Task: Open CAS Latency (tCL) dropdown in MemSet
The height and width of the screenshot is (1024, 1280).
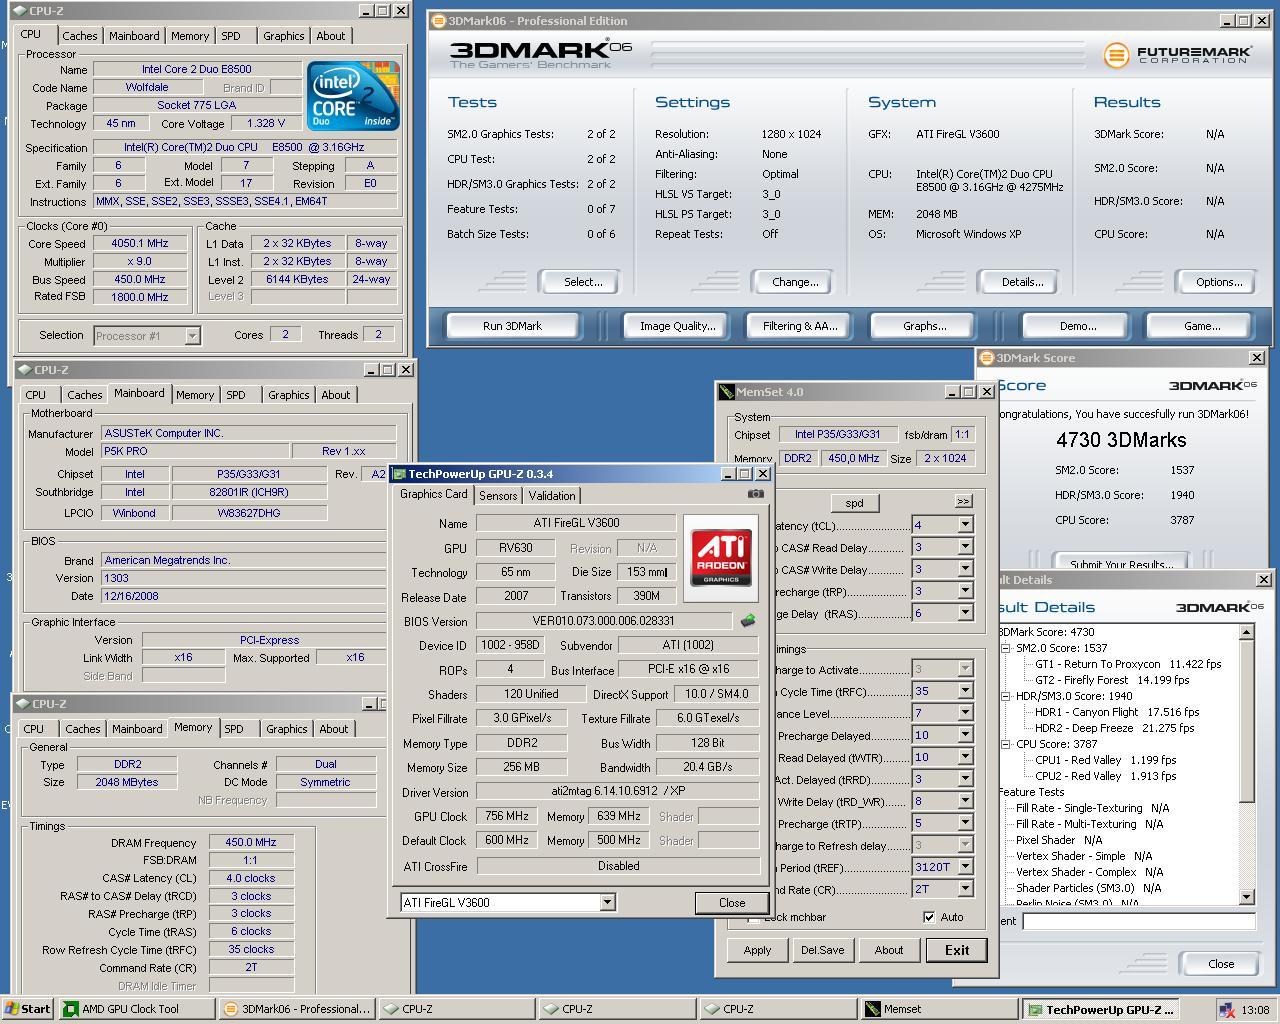Action: coord(965,525)
